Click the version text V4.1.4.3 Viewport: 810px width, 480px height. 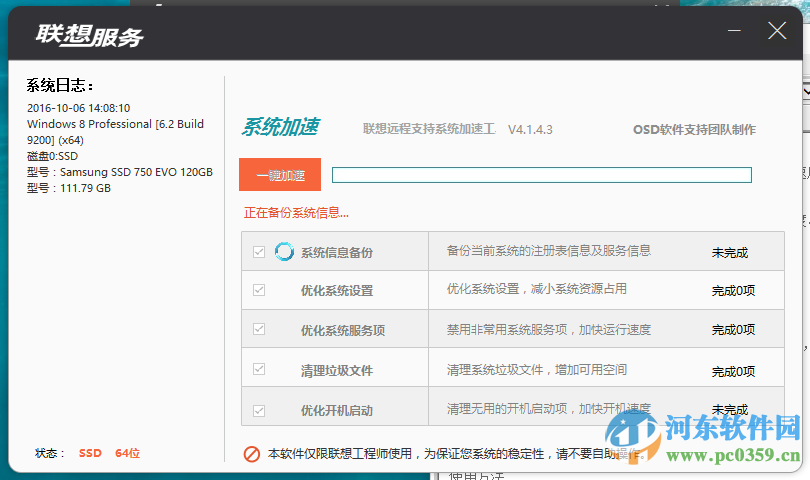tap(530, 130)
